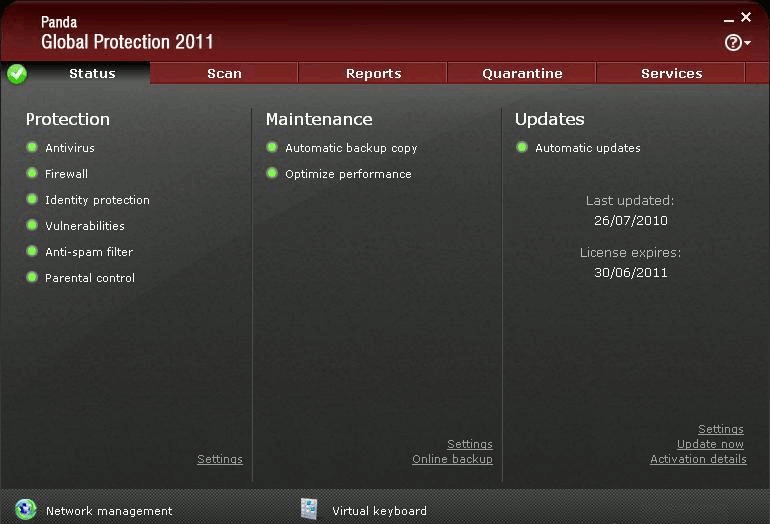Click the Optimize performance status dot
770x524 pixels.
pyautogui.click(x=272, y=173)
